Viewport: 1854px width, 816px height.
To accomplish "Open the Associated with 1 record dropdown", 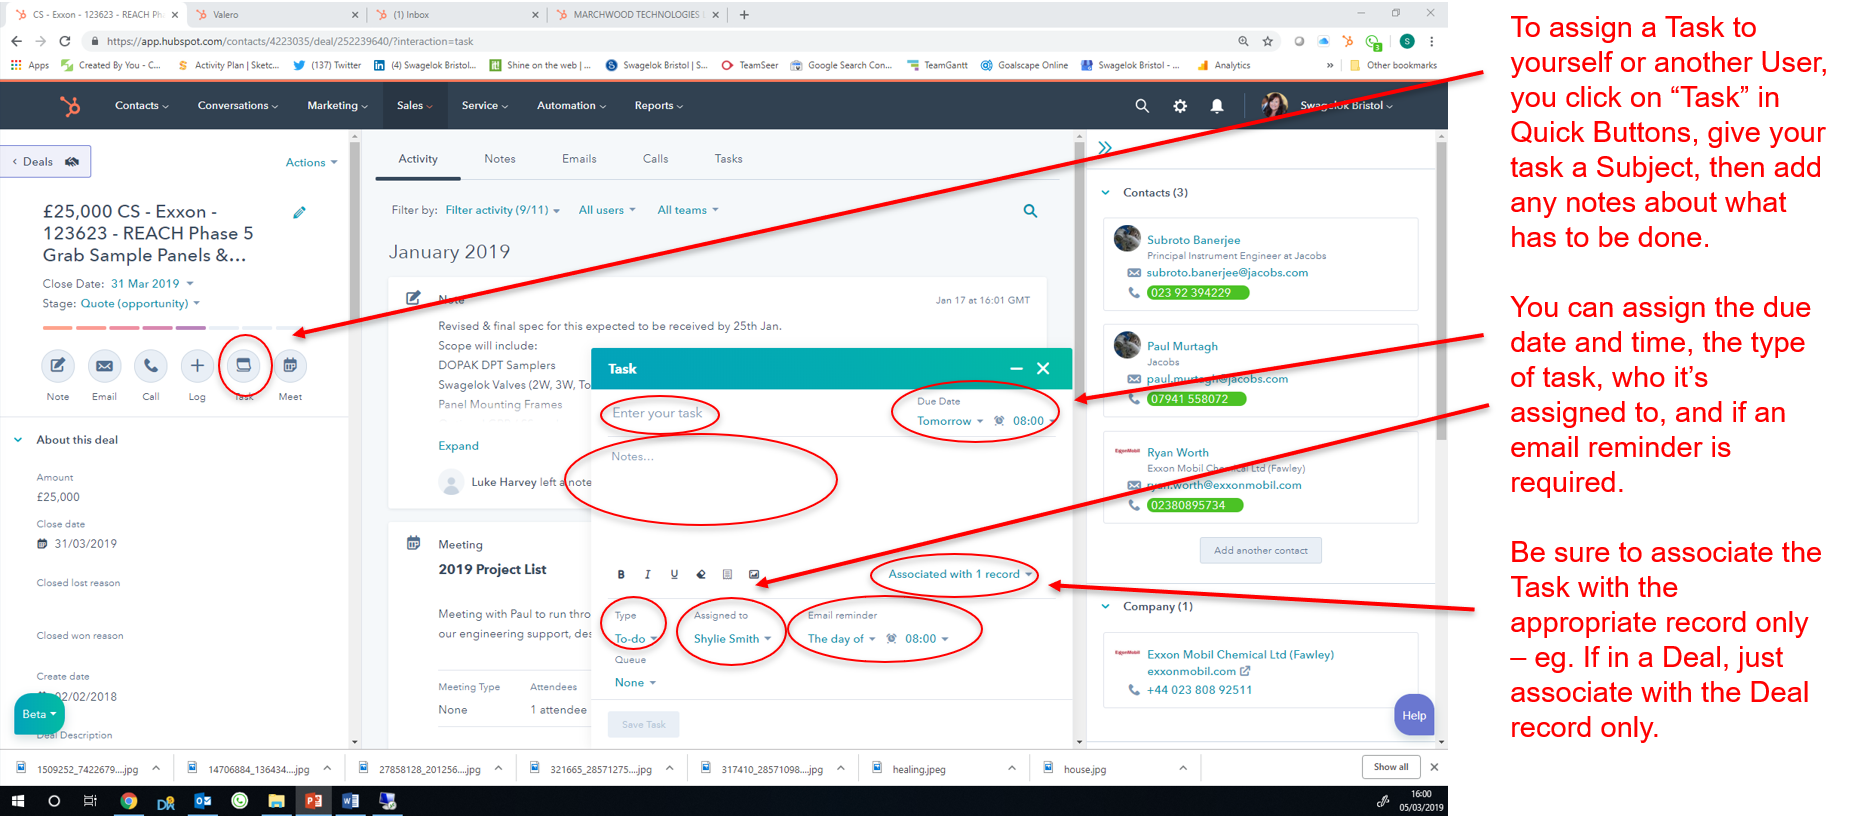I will tap(960, 574).
